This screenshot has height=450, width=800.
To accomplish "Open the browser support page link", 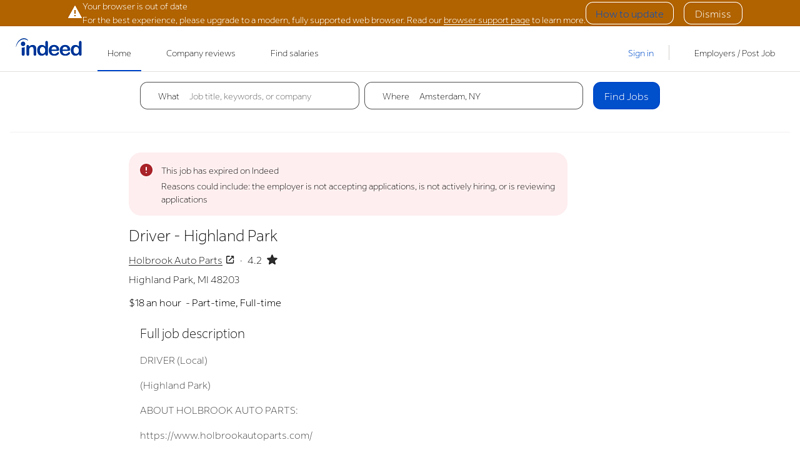I will click(486, 20).
